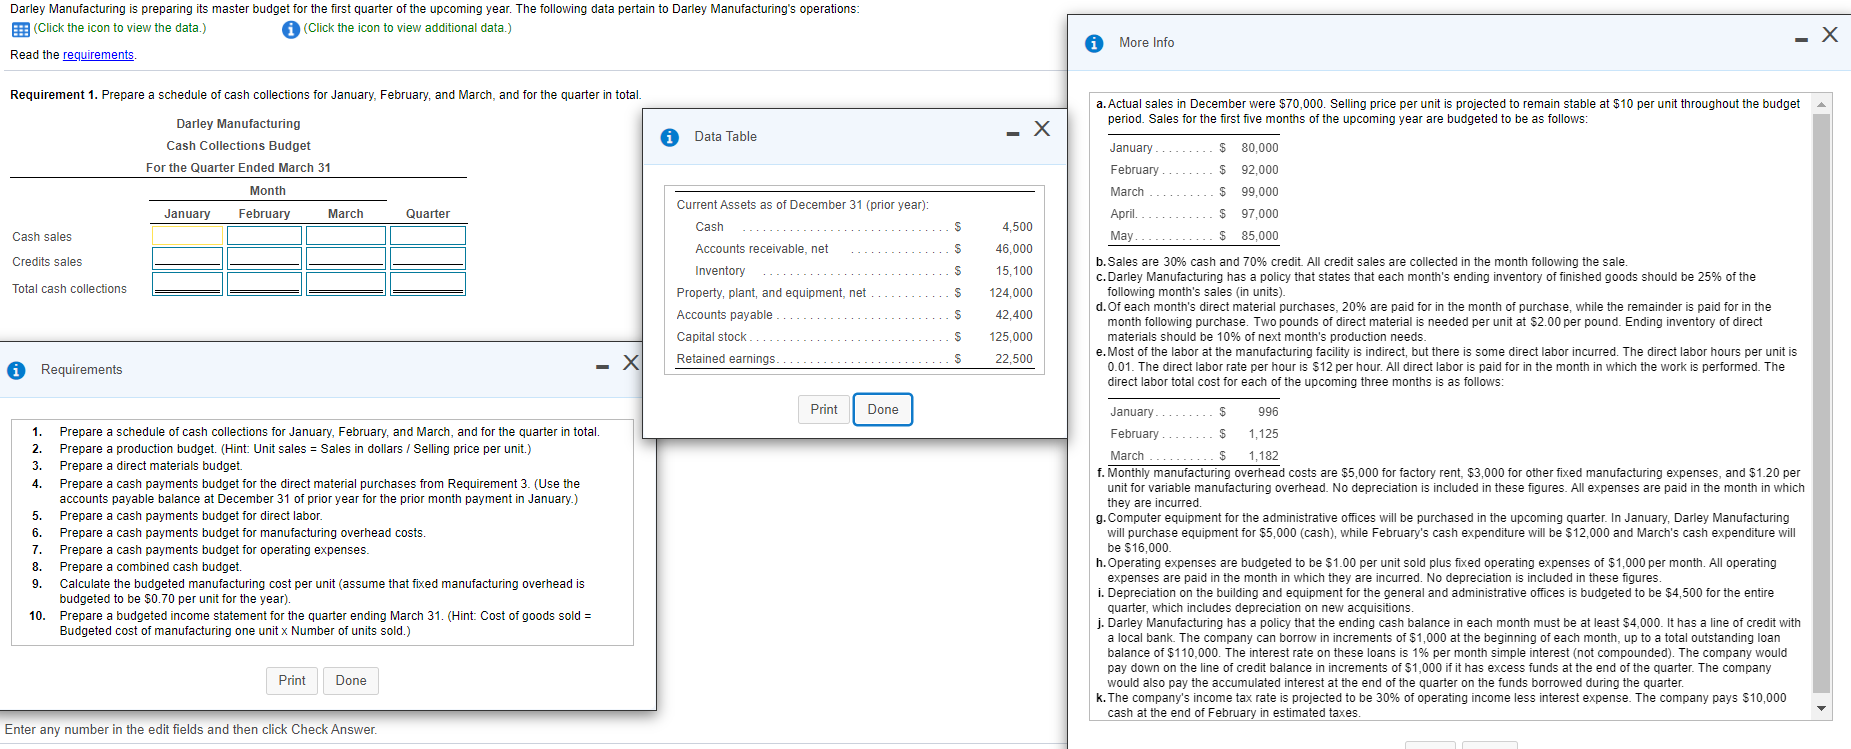Close the Data Table dialog
Viewport: 1851px width, 749px height.
pyautogui.click(x=1042, y=129)
